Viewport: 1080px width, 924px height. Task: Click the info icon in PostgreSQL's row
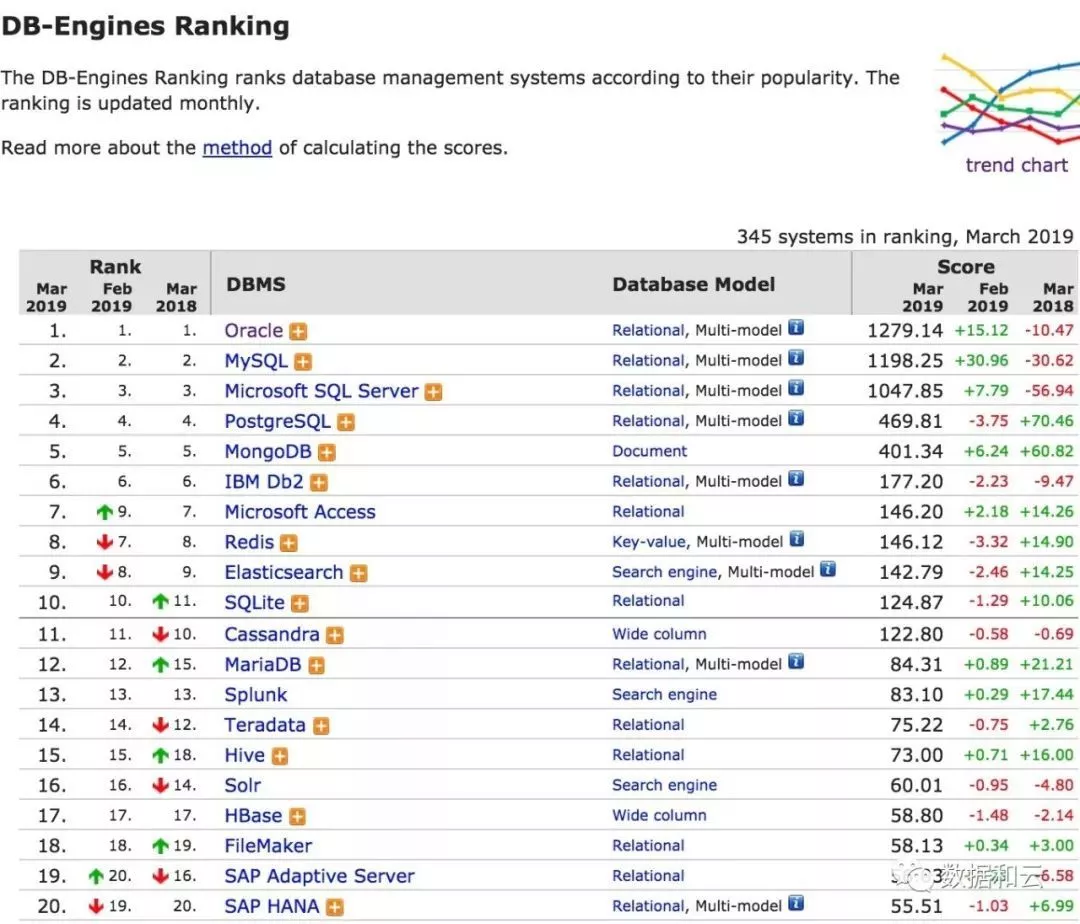point(796,419)
